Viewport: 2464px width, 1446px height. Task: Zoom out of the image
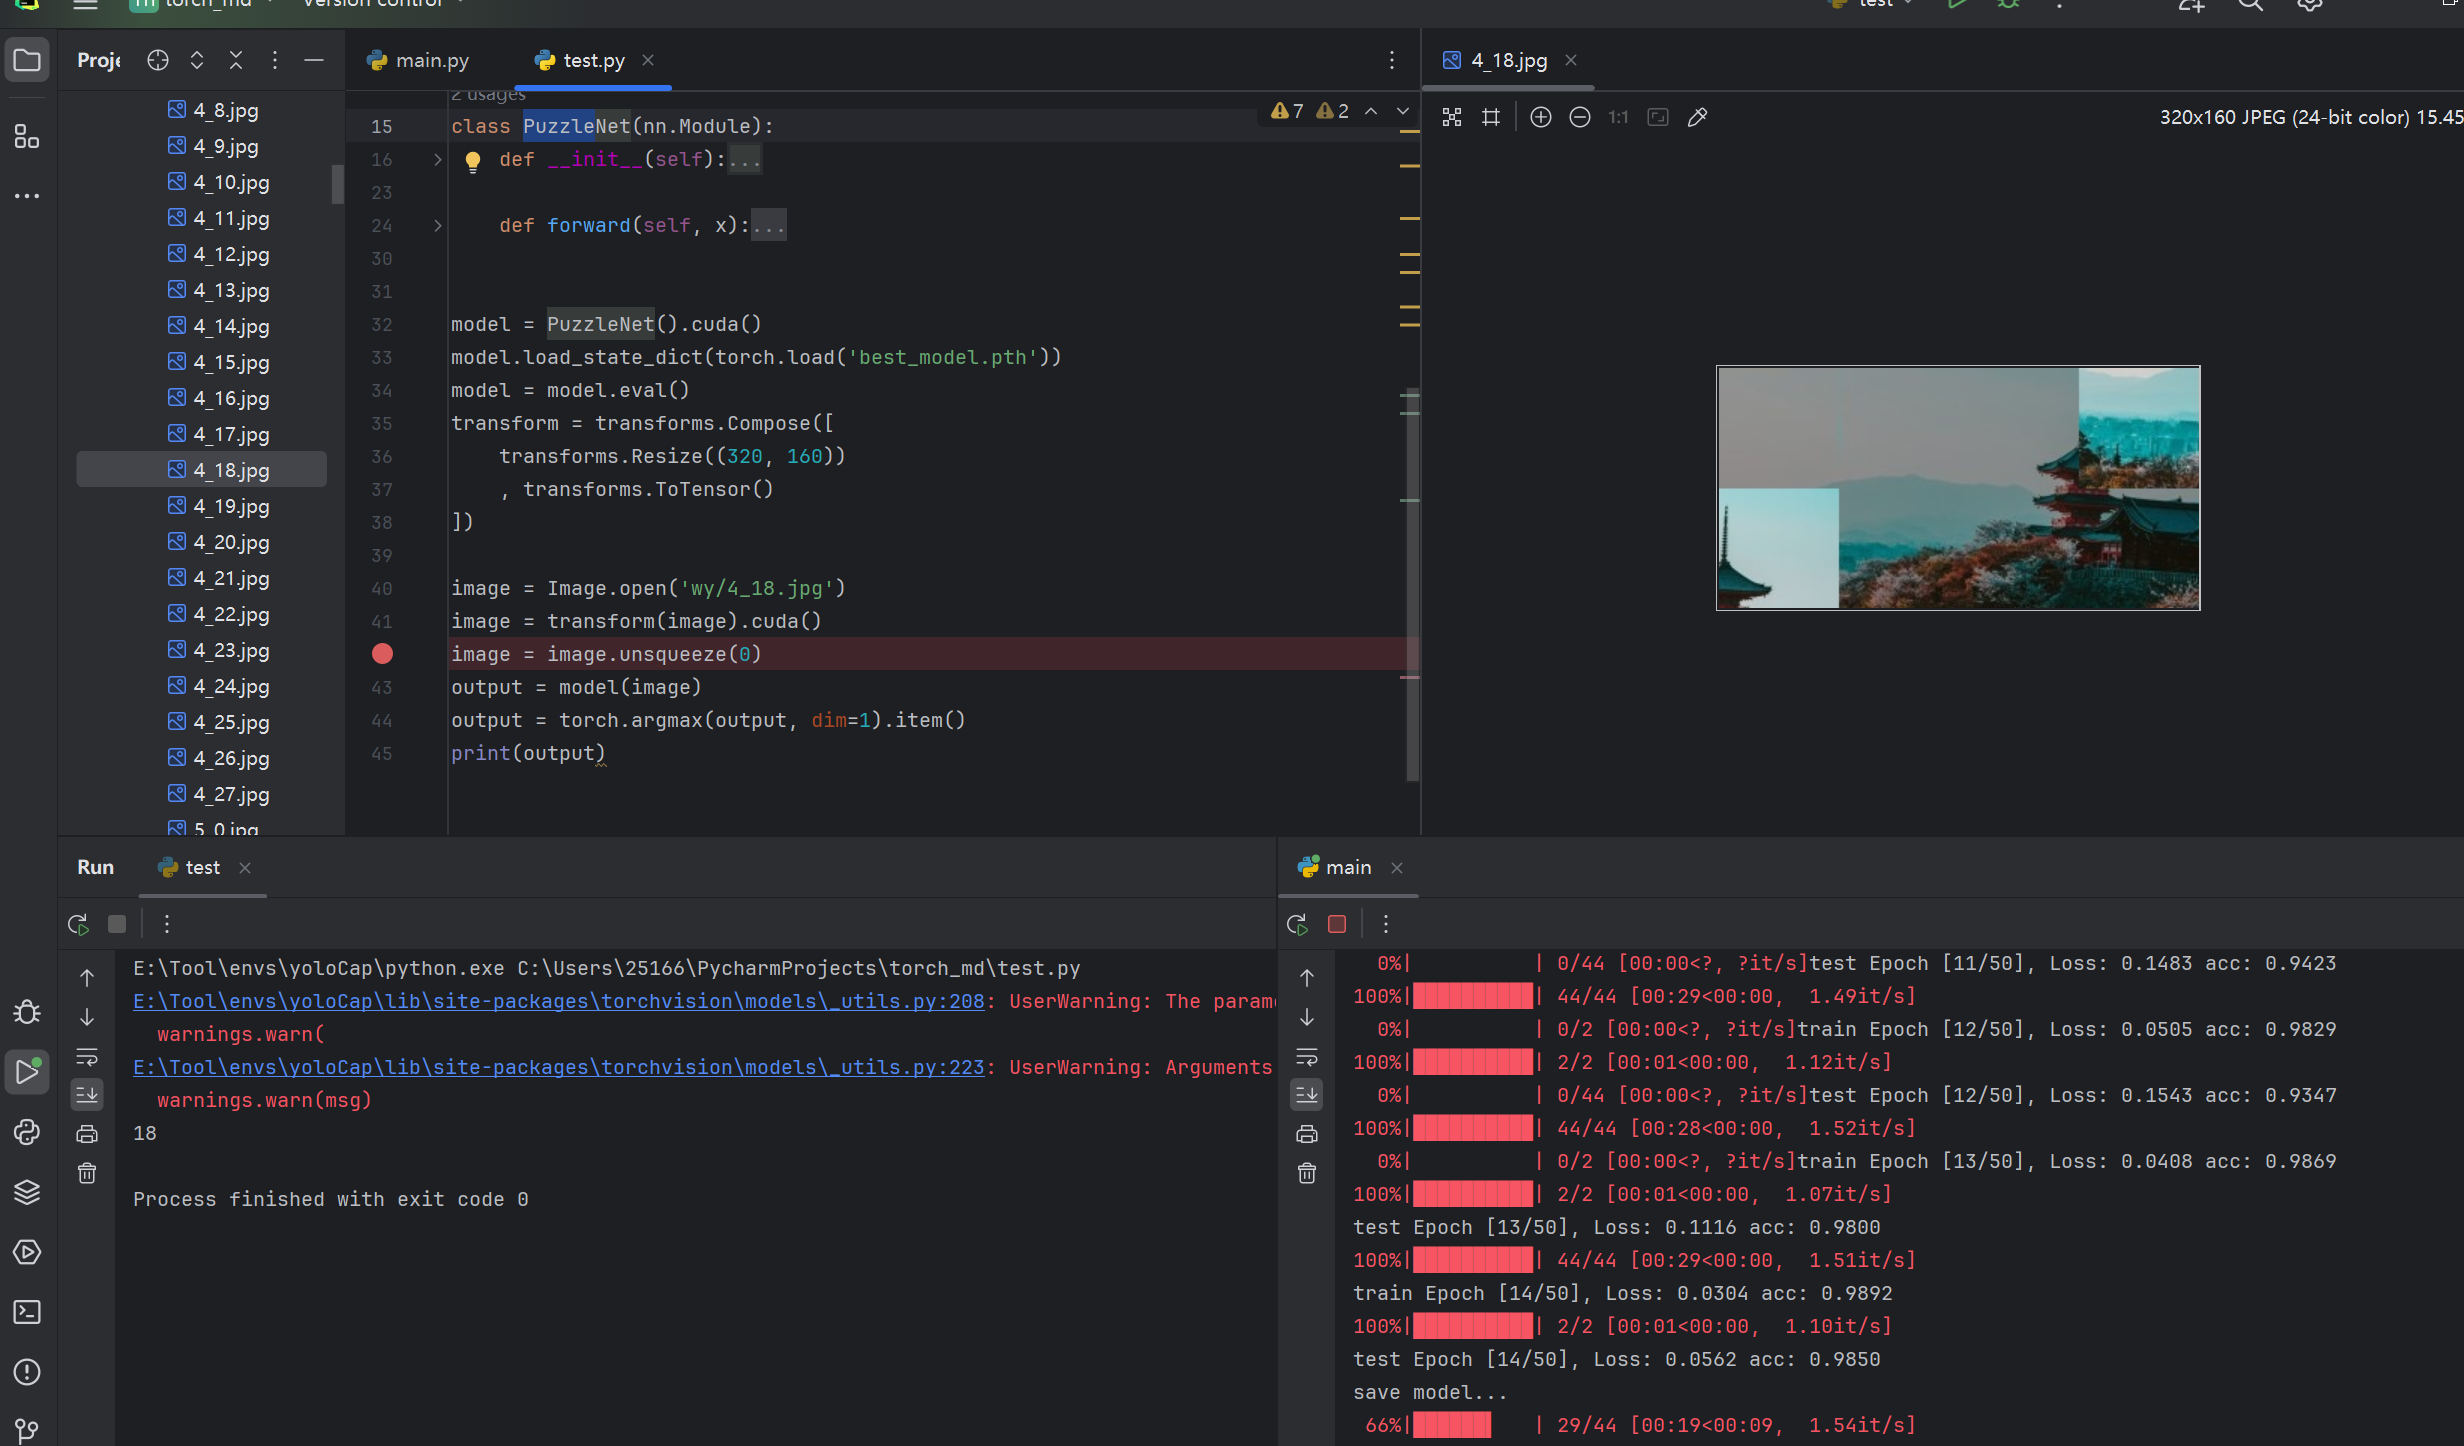(x=1580, y=117)
